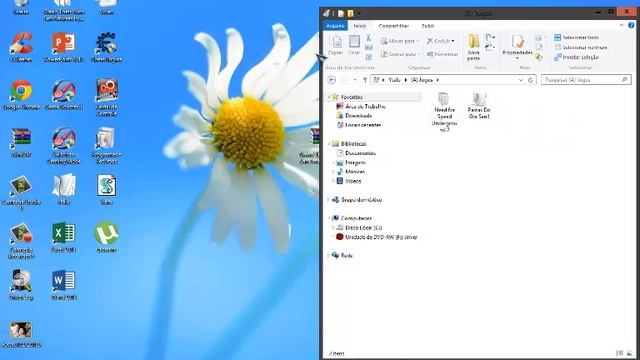640x360 pixels.
Task: Click the Renomear ribbon button
Action: pyautogui.click(x=442, y=54)
